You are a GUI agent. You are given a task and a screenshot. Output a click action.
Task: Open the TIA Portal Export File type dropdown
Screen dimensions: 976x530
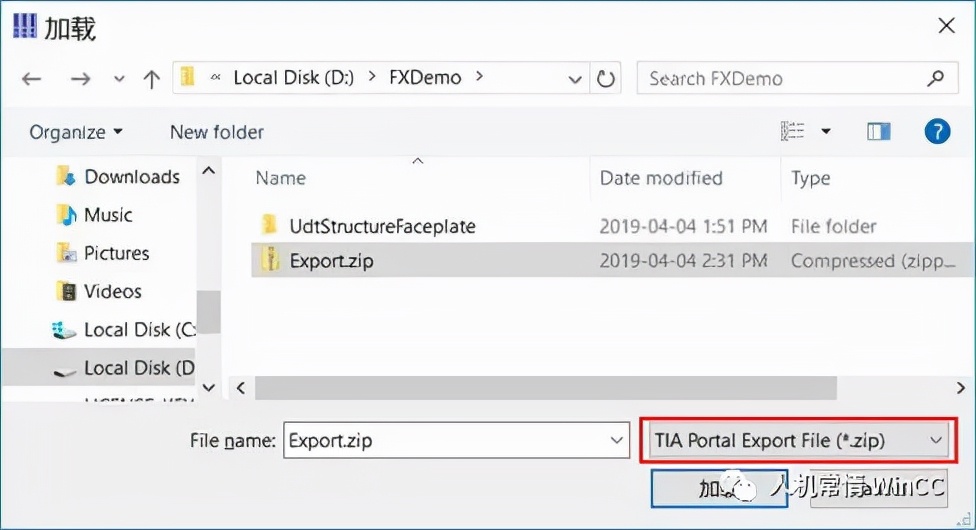tap(798, 440)
